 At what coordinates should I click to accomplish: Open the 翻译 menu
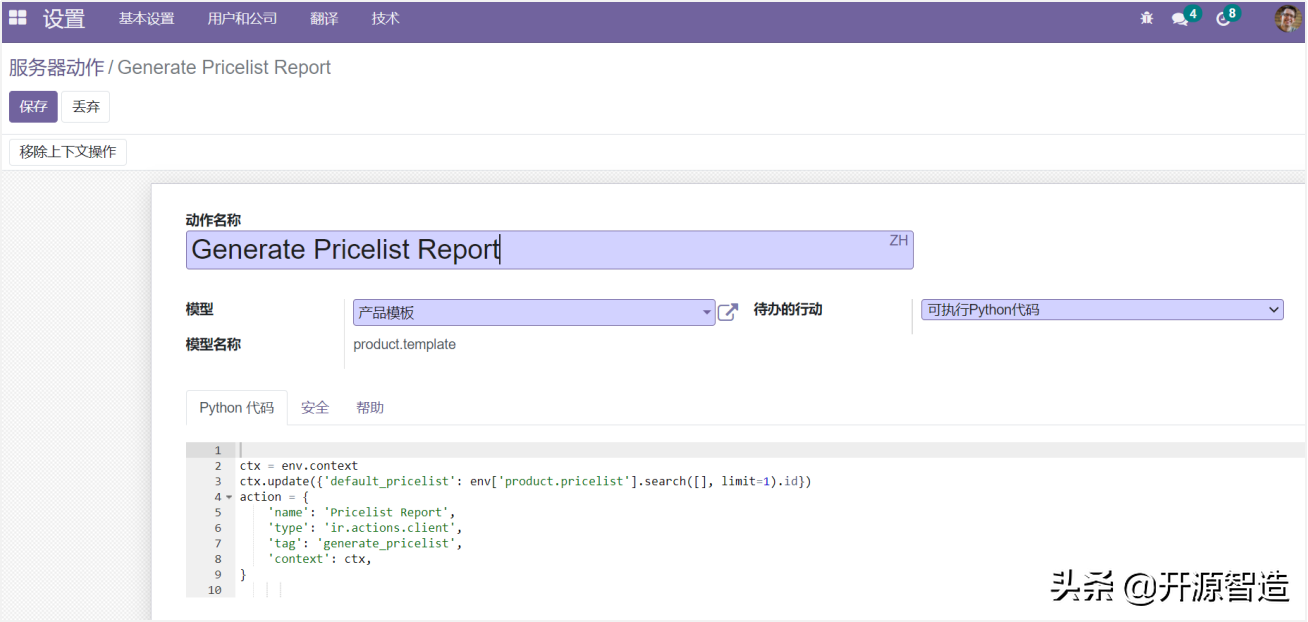pos(324,19)
